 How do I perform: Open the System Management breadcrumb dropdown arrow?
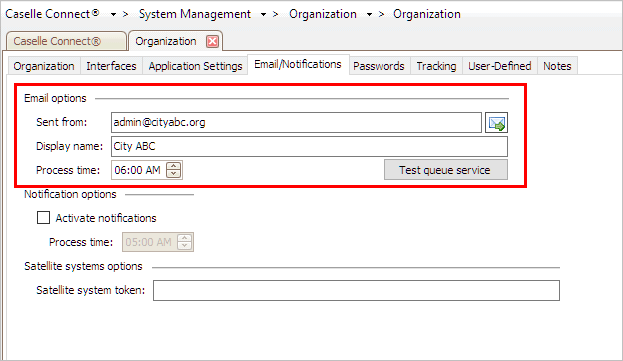pos(263,15)
